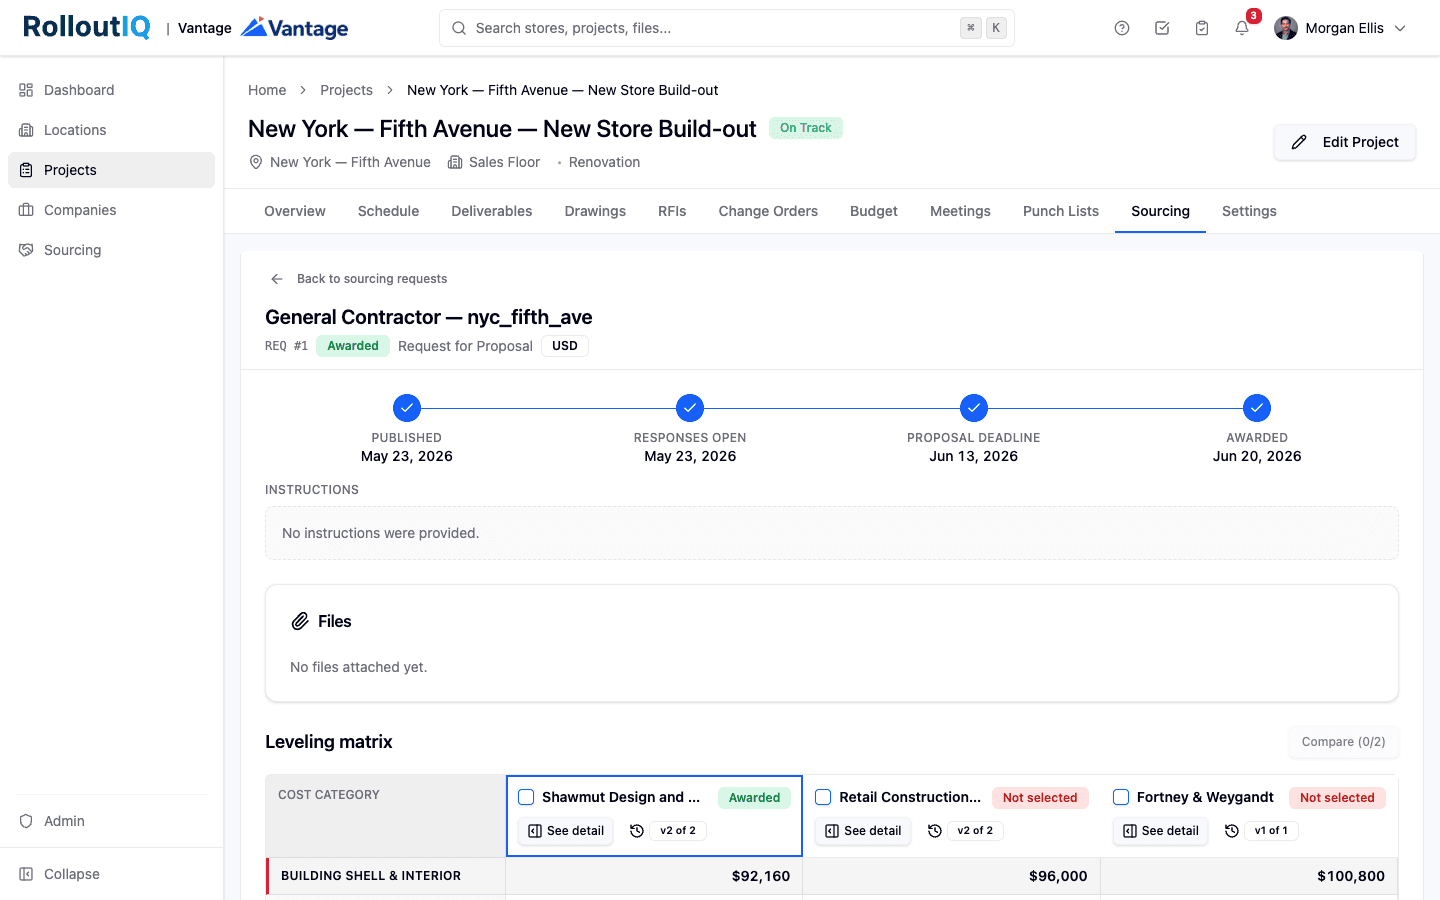Image resolution: width=1440 pixels, height=900 pixels.
Task: Click the Files paperclip icon
Action: (x=300, y=621)
